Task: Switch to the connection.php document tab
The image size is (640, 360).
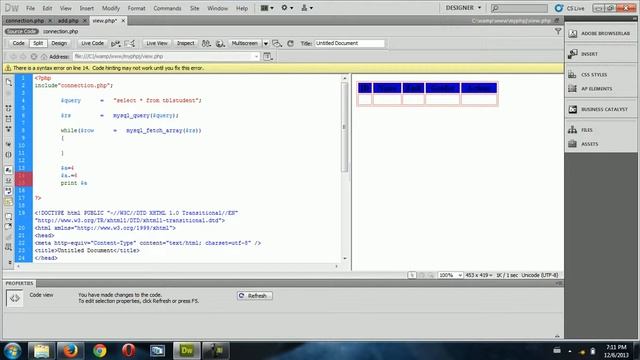Action: click(x=24, y=20)
